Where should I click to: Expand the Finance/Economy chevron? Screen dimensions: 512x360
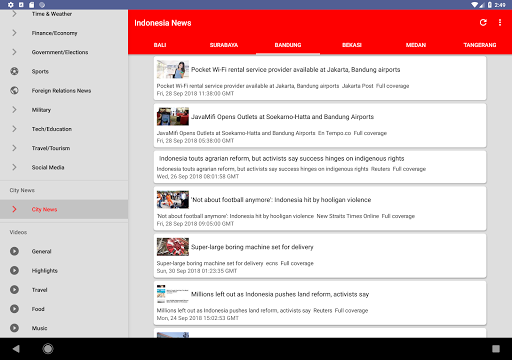click(x=14, y=33)
